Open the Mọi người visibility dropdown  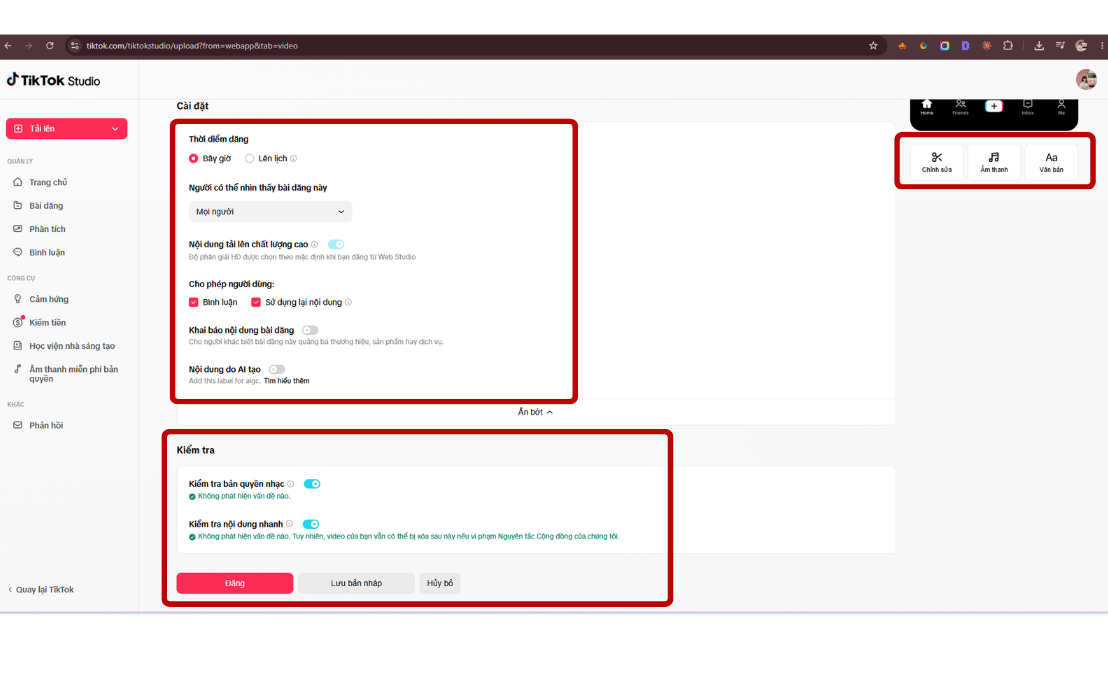pyautogui.click(x=270, y=212)
